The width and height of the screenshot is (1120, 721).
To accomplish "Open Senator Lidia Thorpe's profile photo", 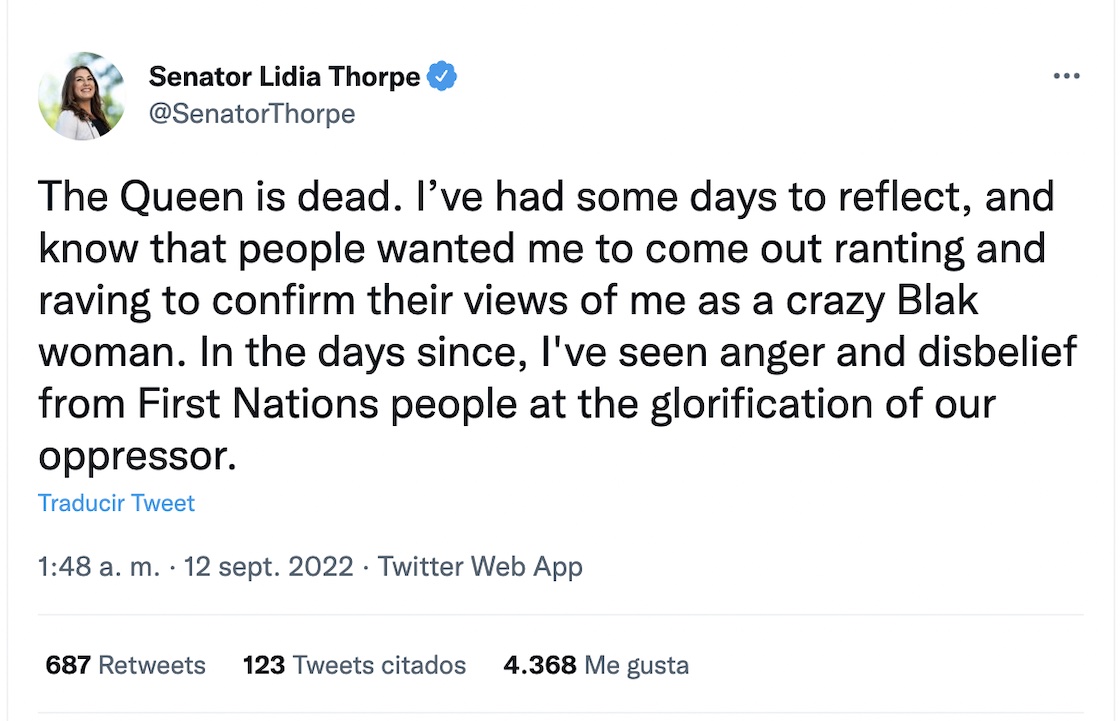I will point(82,96).
